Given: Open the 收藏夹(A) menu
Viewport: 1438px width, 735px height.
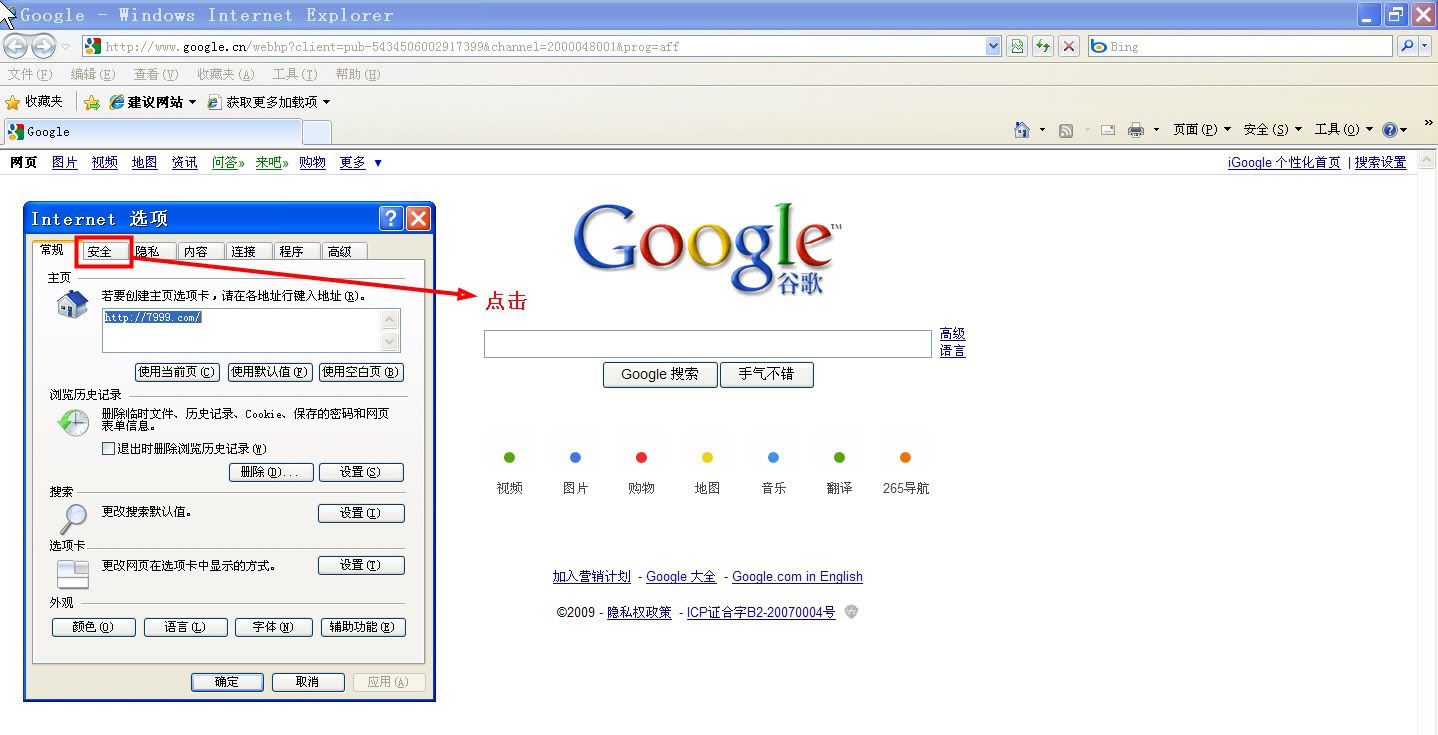Looking at the screenshot, I should click(x=226, y=74).
